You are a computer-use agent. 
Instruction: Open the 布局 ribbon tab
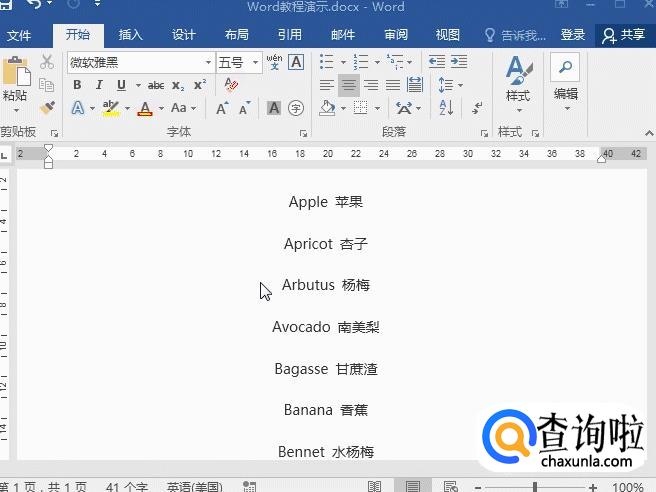[x=237, y=35]
